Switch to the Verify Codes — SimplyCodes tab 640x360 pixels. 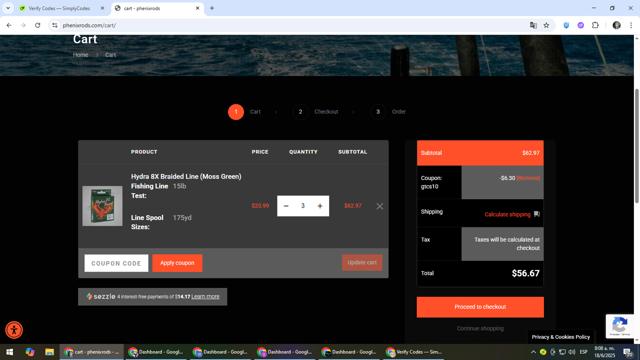click(x=59, y=8)
